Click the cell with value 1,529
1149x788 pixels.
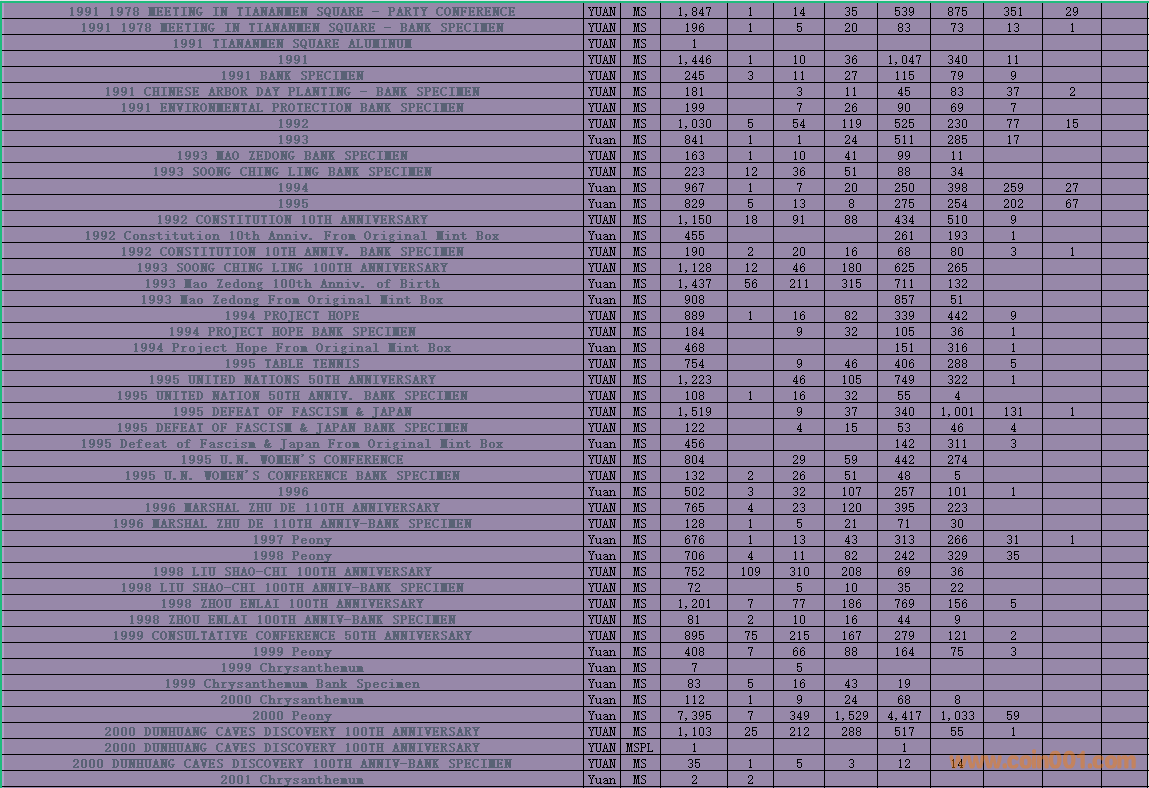tap(850, 716)
